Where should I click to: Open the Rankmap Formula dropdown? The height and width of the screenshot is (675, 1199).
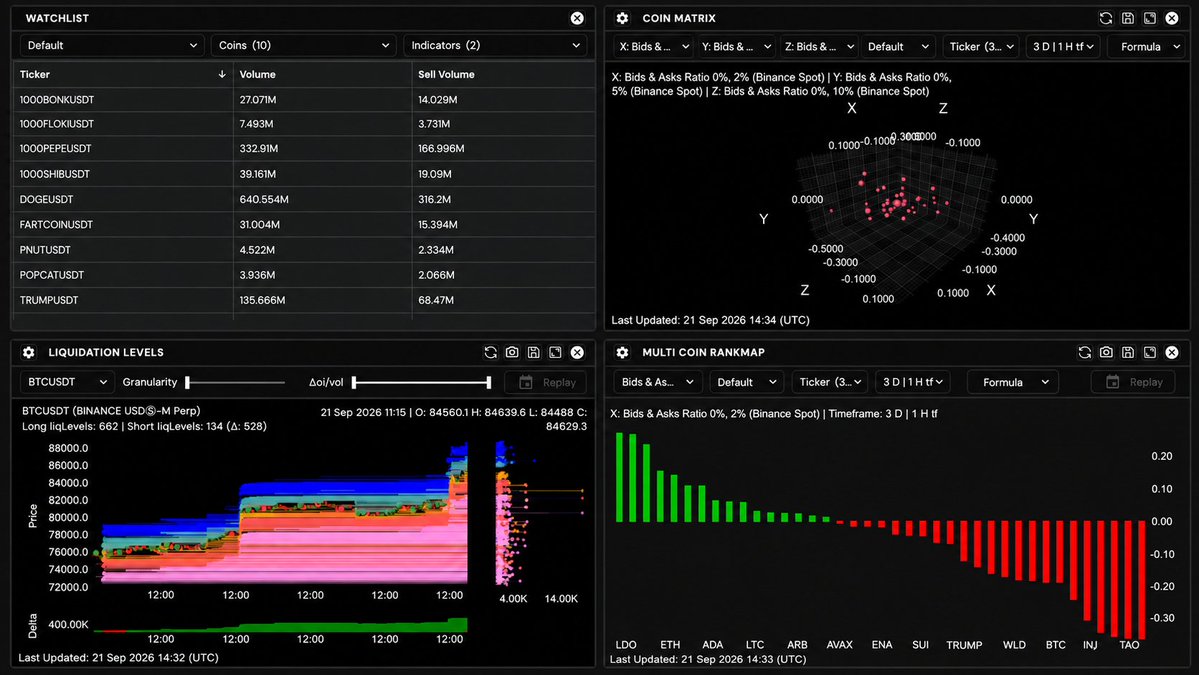(x=1012, y=382)
